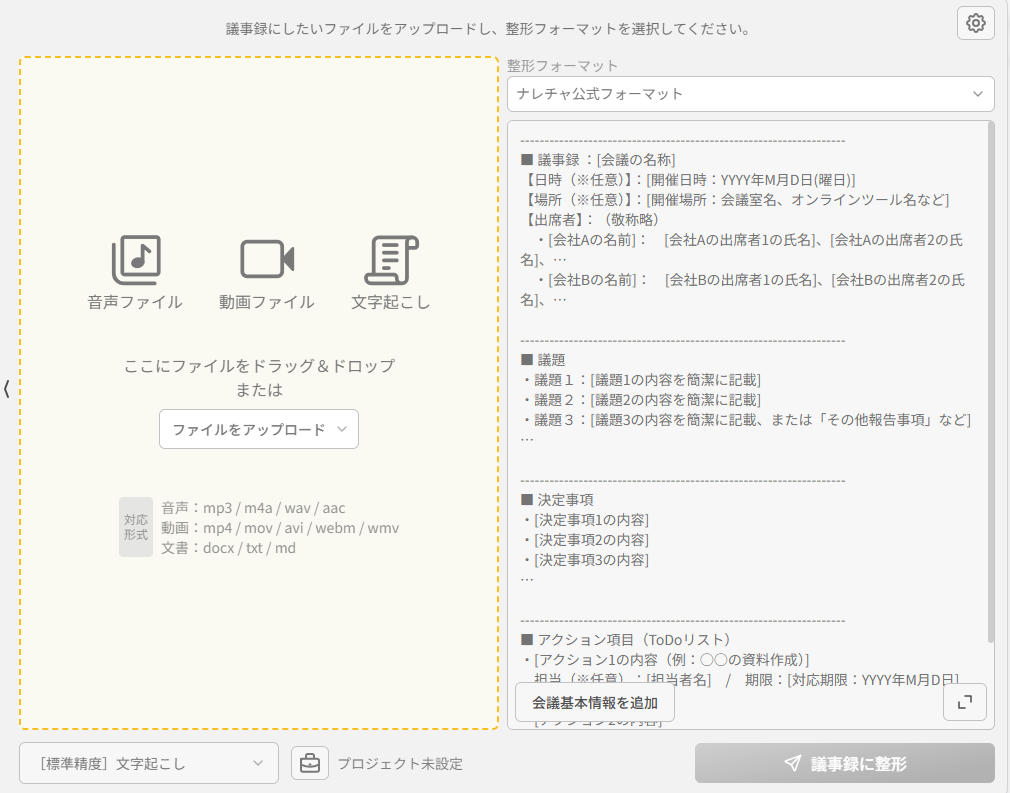Click the 会議基本情報を追加 button
The image size is (1010, 793).
click(x=595, y=702)
